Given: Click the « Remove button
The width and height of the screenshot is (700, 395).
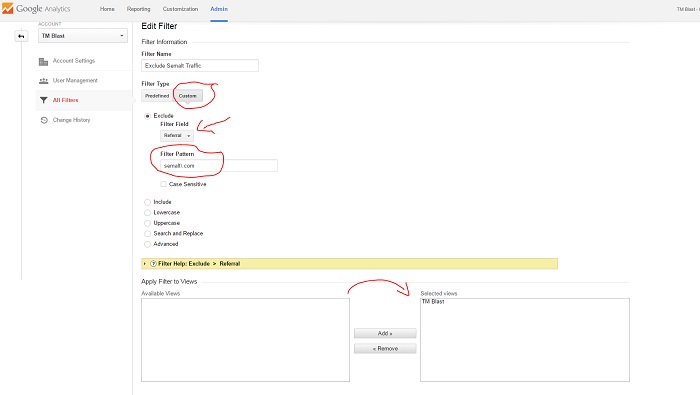Looking at the screenshot, I should pos(385,349).
